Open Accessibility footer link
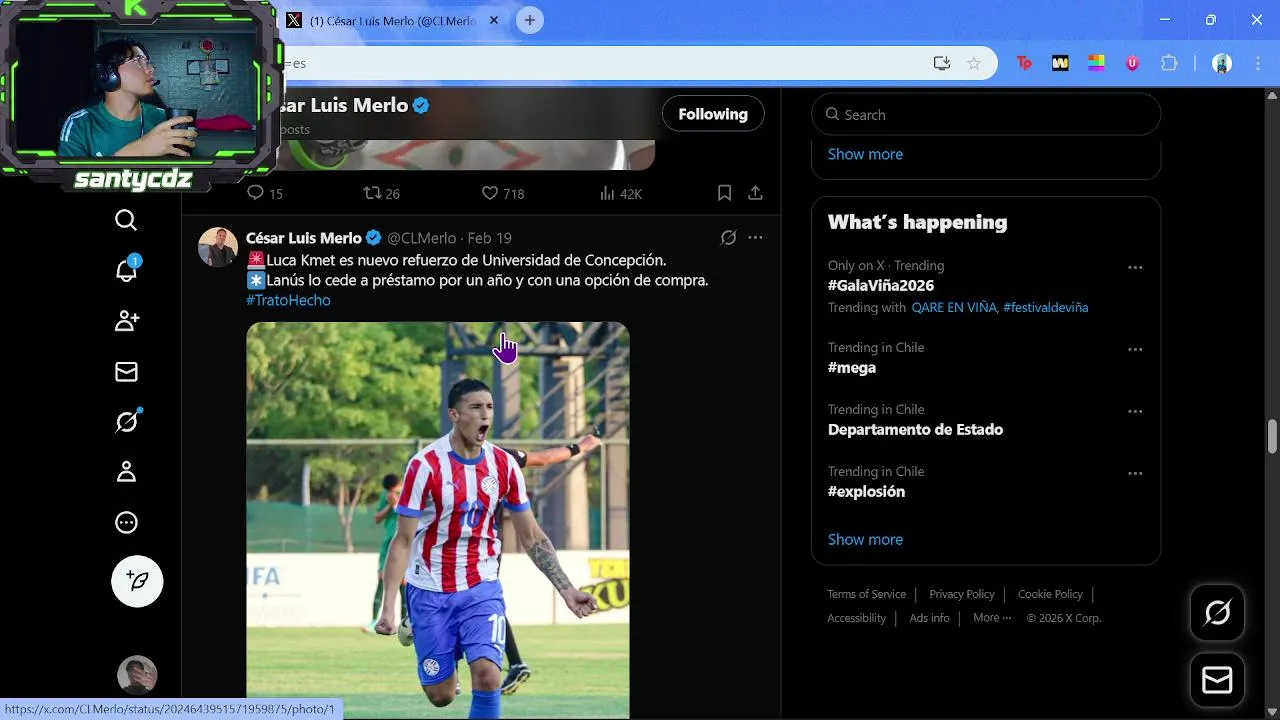The height and width of the screenshot is (720, 1280). click(856, 618)
